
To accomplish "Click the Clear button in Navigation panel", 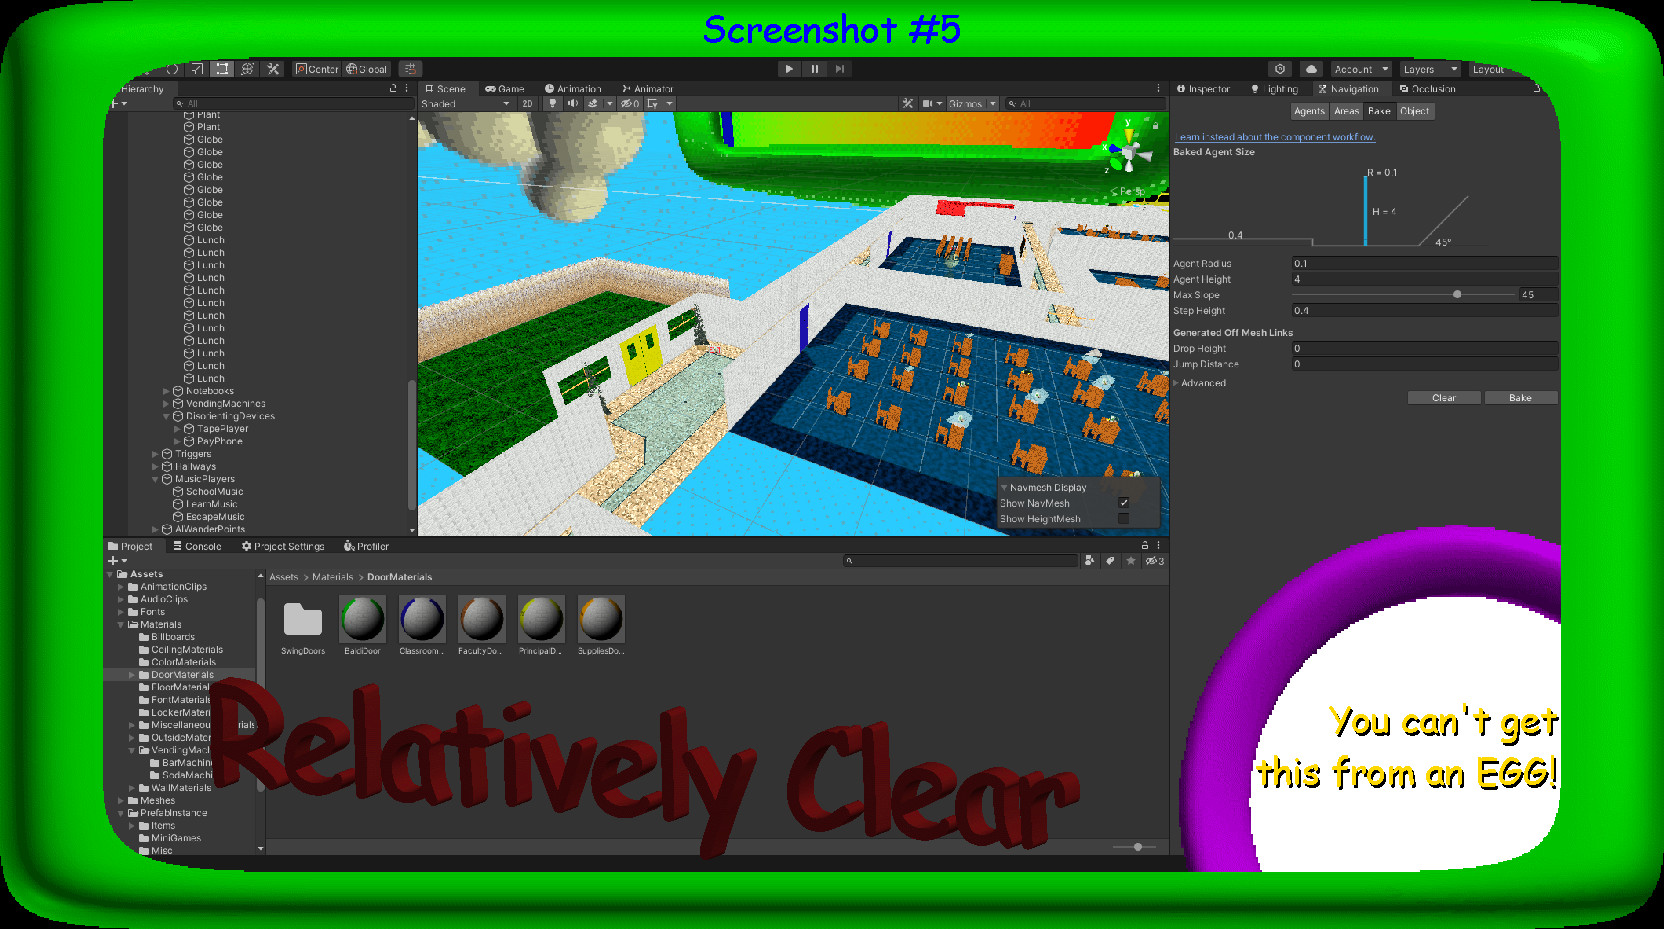I will tap(1444, 397).
